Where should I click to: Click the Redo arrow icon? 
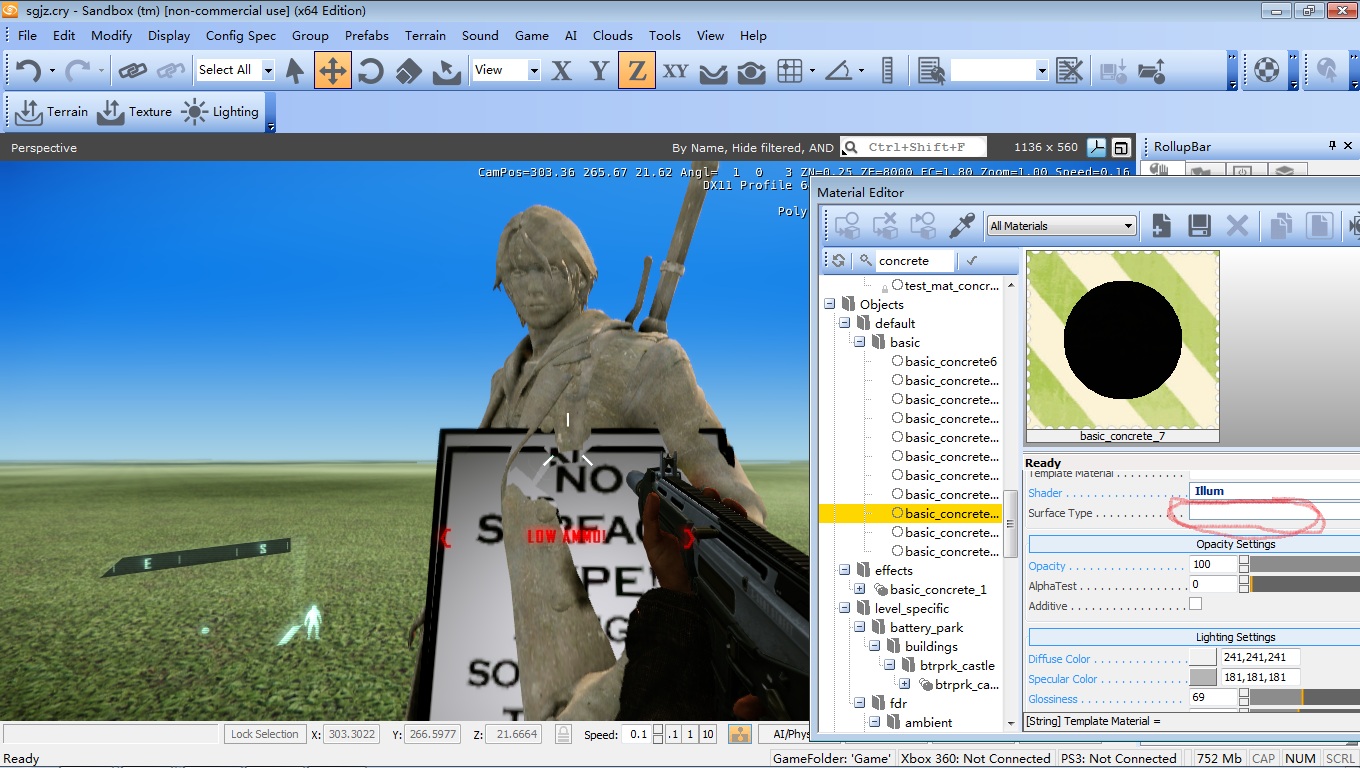(x=78, y=70)
